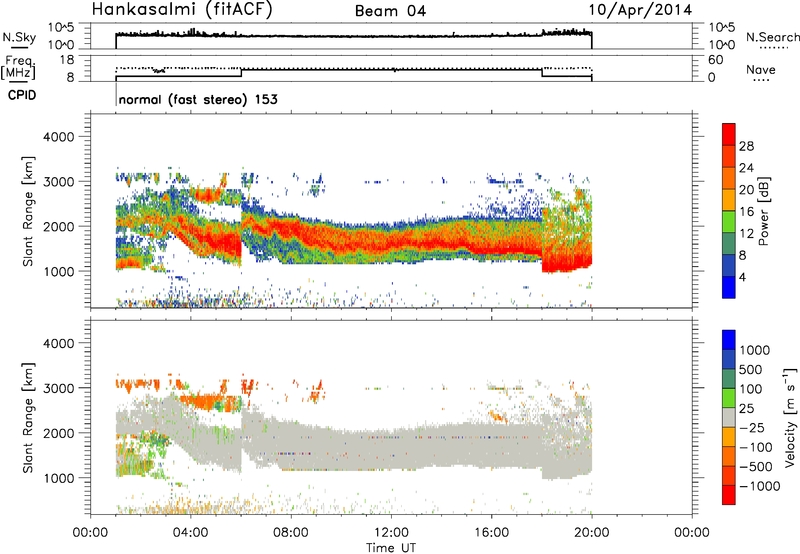Select the 24 value on Power colorbar
Screen dimensions: 800x554
point(746,168)
